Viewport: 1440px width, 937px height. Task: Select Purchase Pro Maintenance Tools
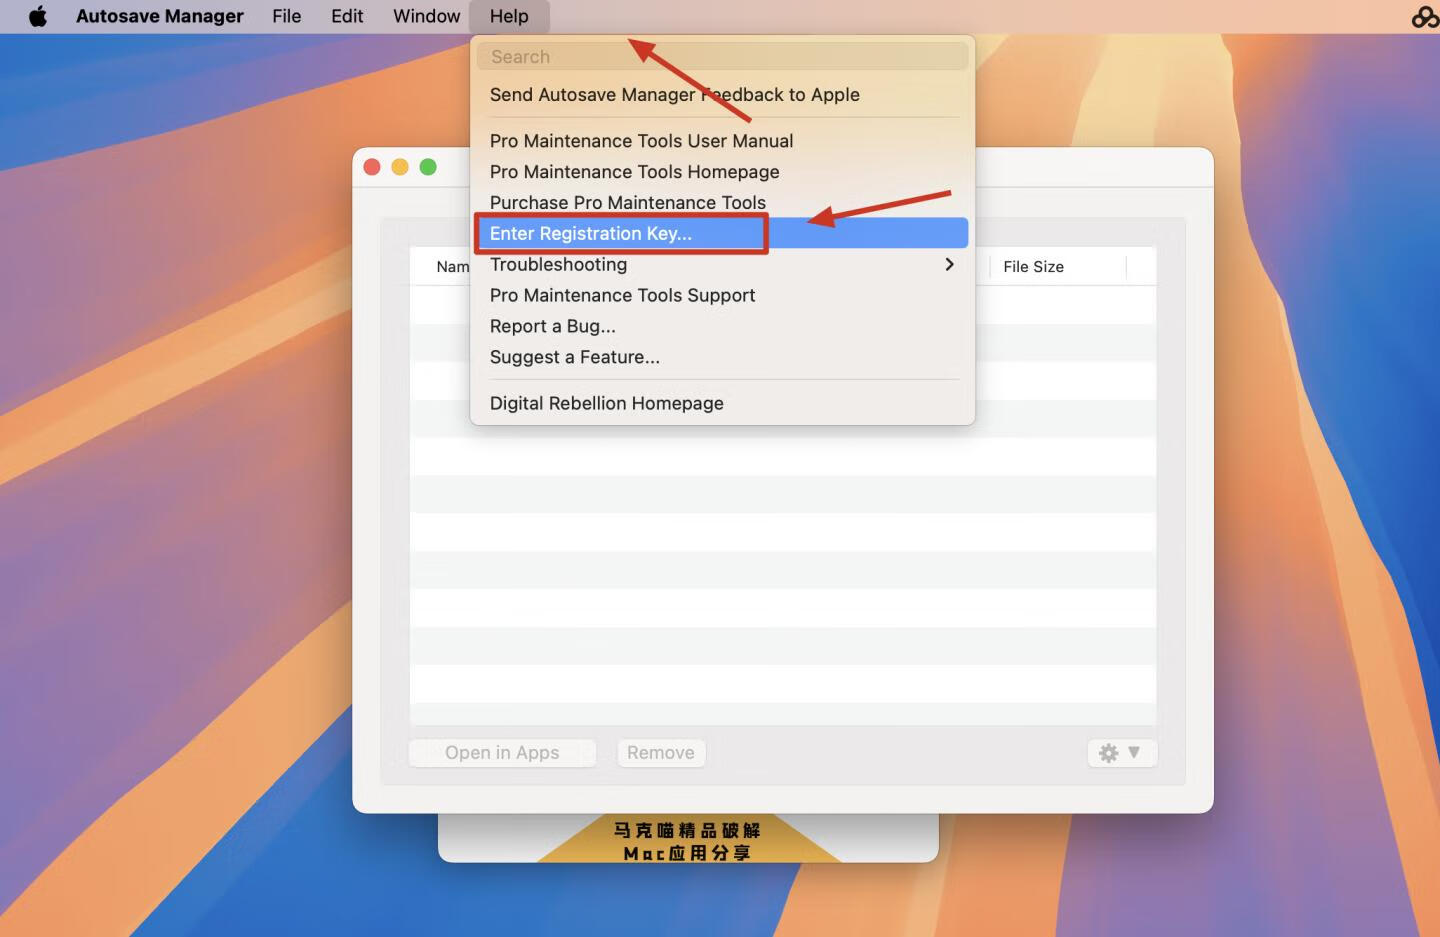point(722,203)
